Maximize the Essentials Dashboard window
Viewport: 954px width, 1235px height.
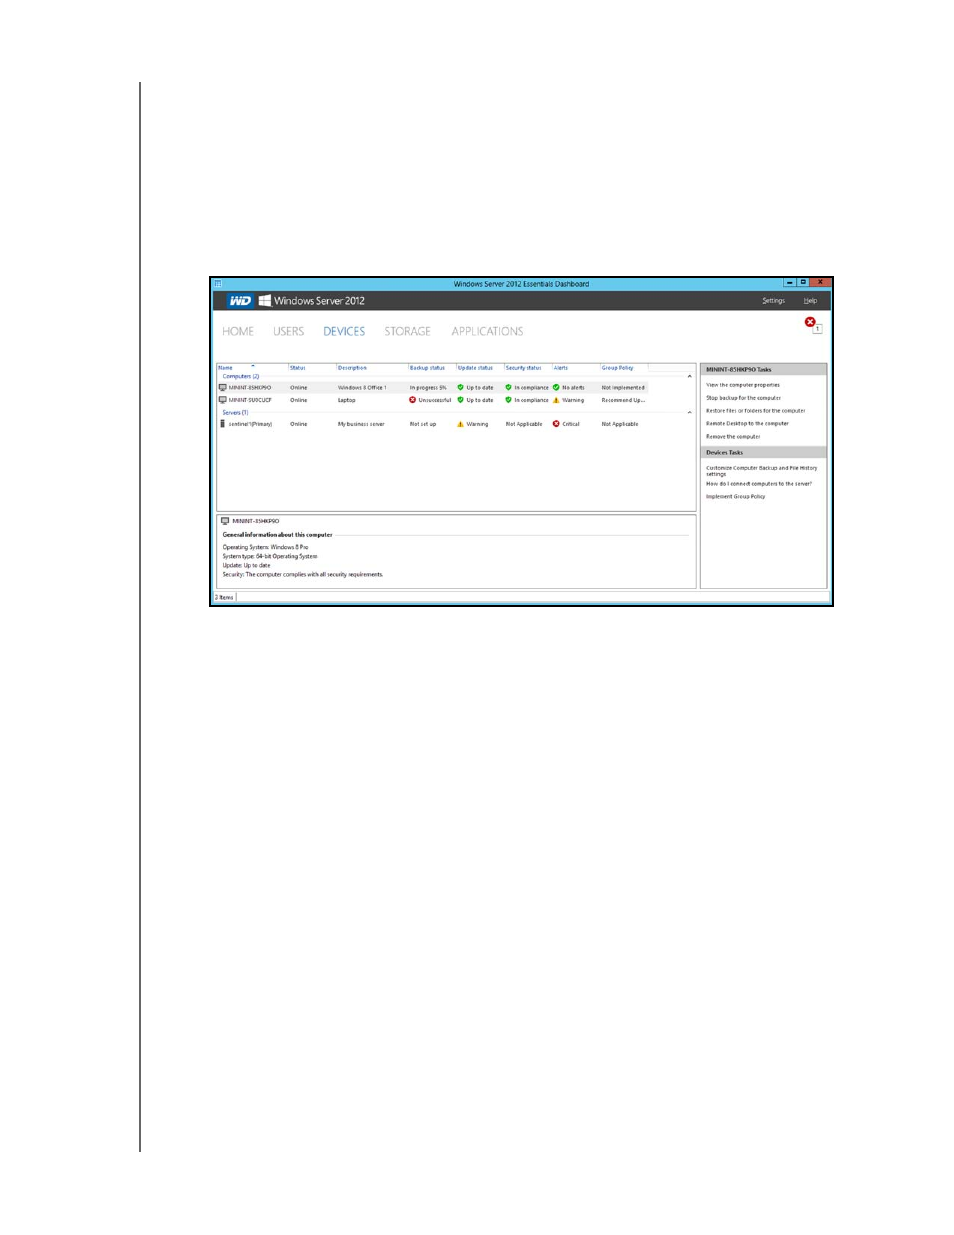802,283
